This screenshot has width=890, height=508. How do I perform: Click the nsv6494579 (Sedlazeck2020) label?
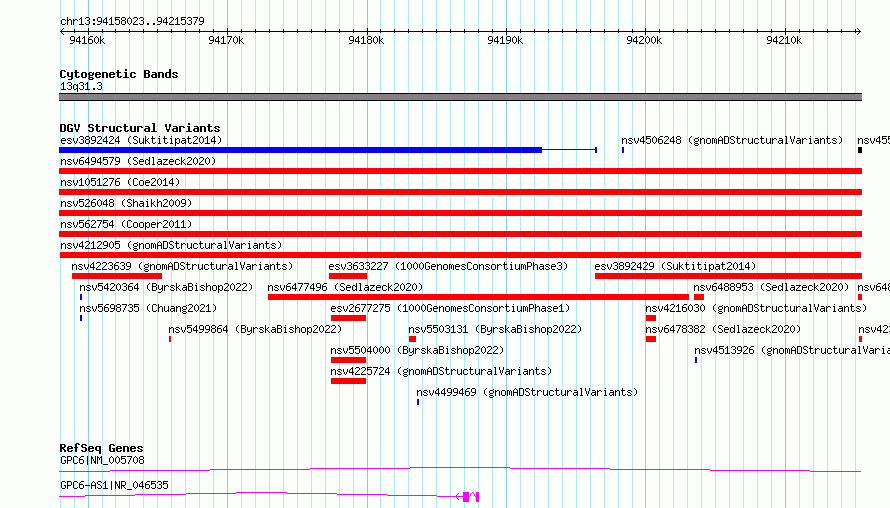click(x=138, y=161)
